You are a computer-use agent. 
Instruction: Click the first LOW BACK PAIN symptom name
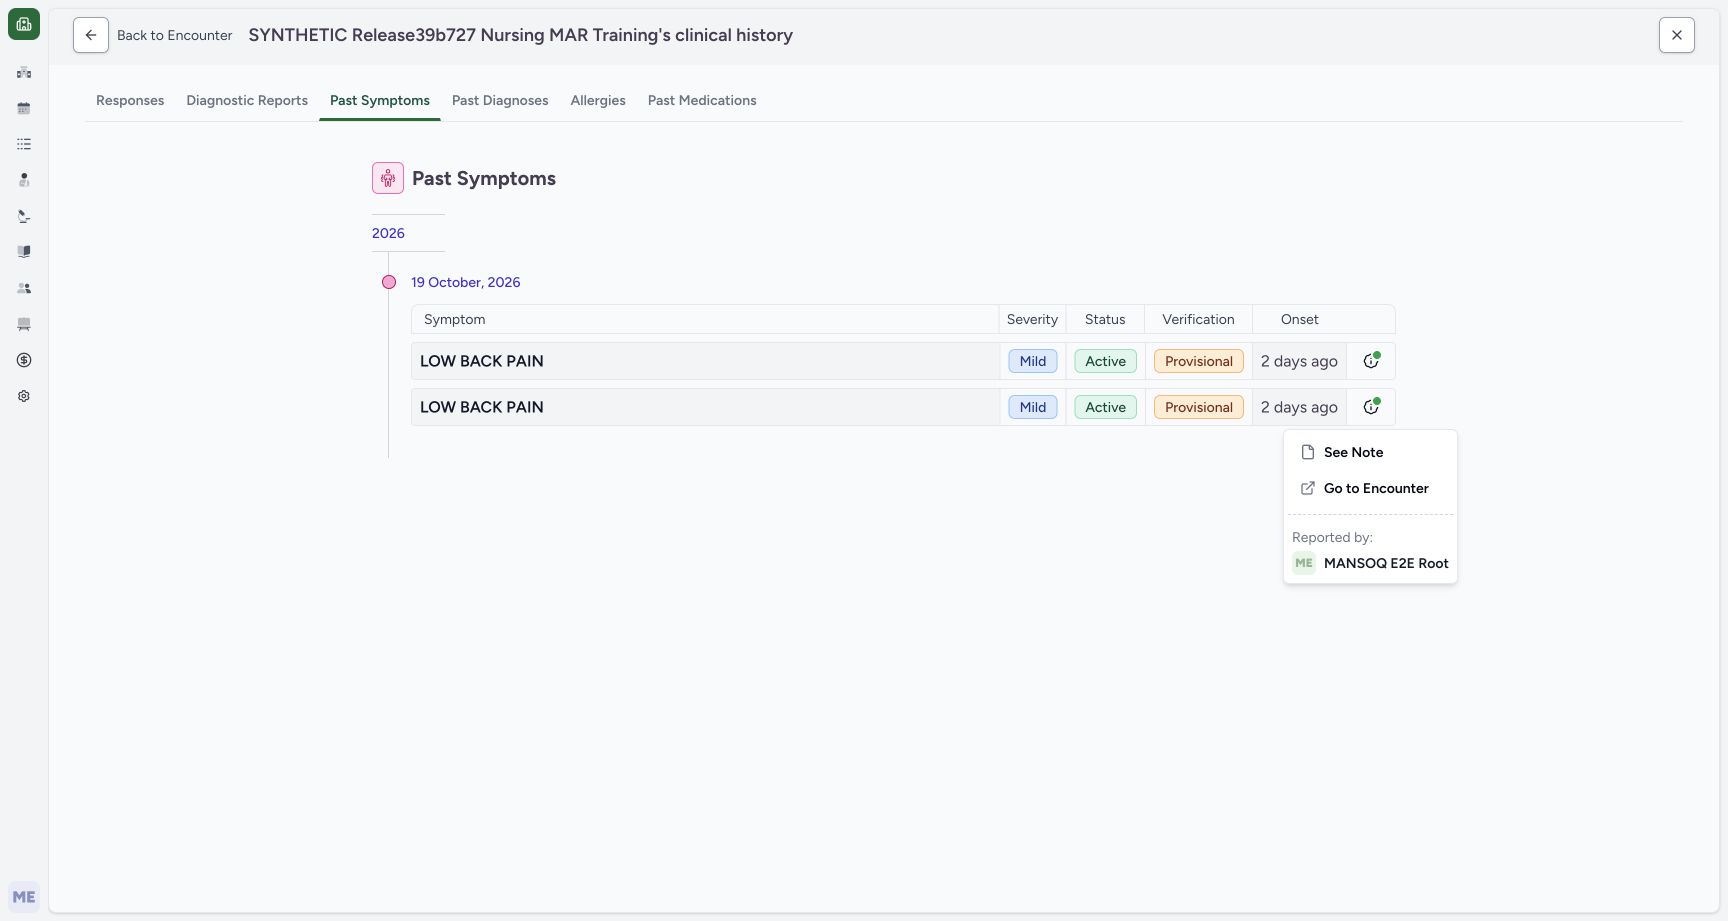click(x=482, y=361)
